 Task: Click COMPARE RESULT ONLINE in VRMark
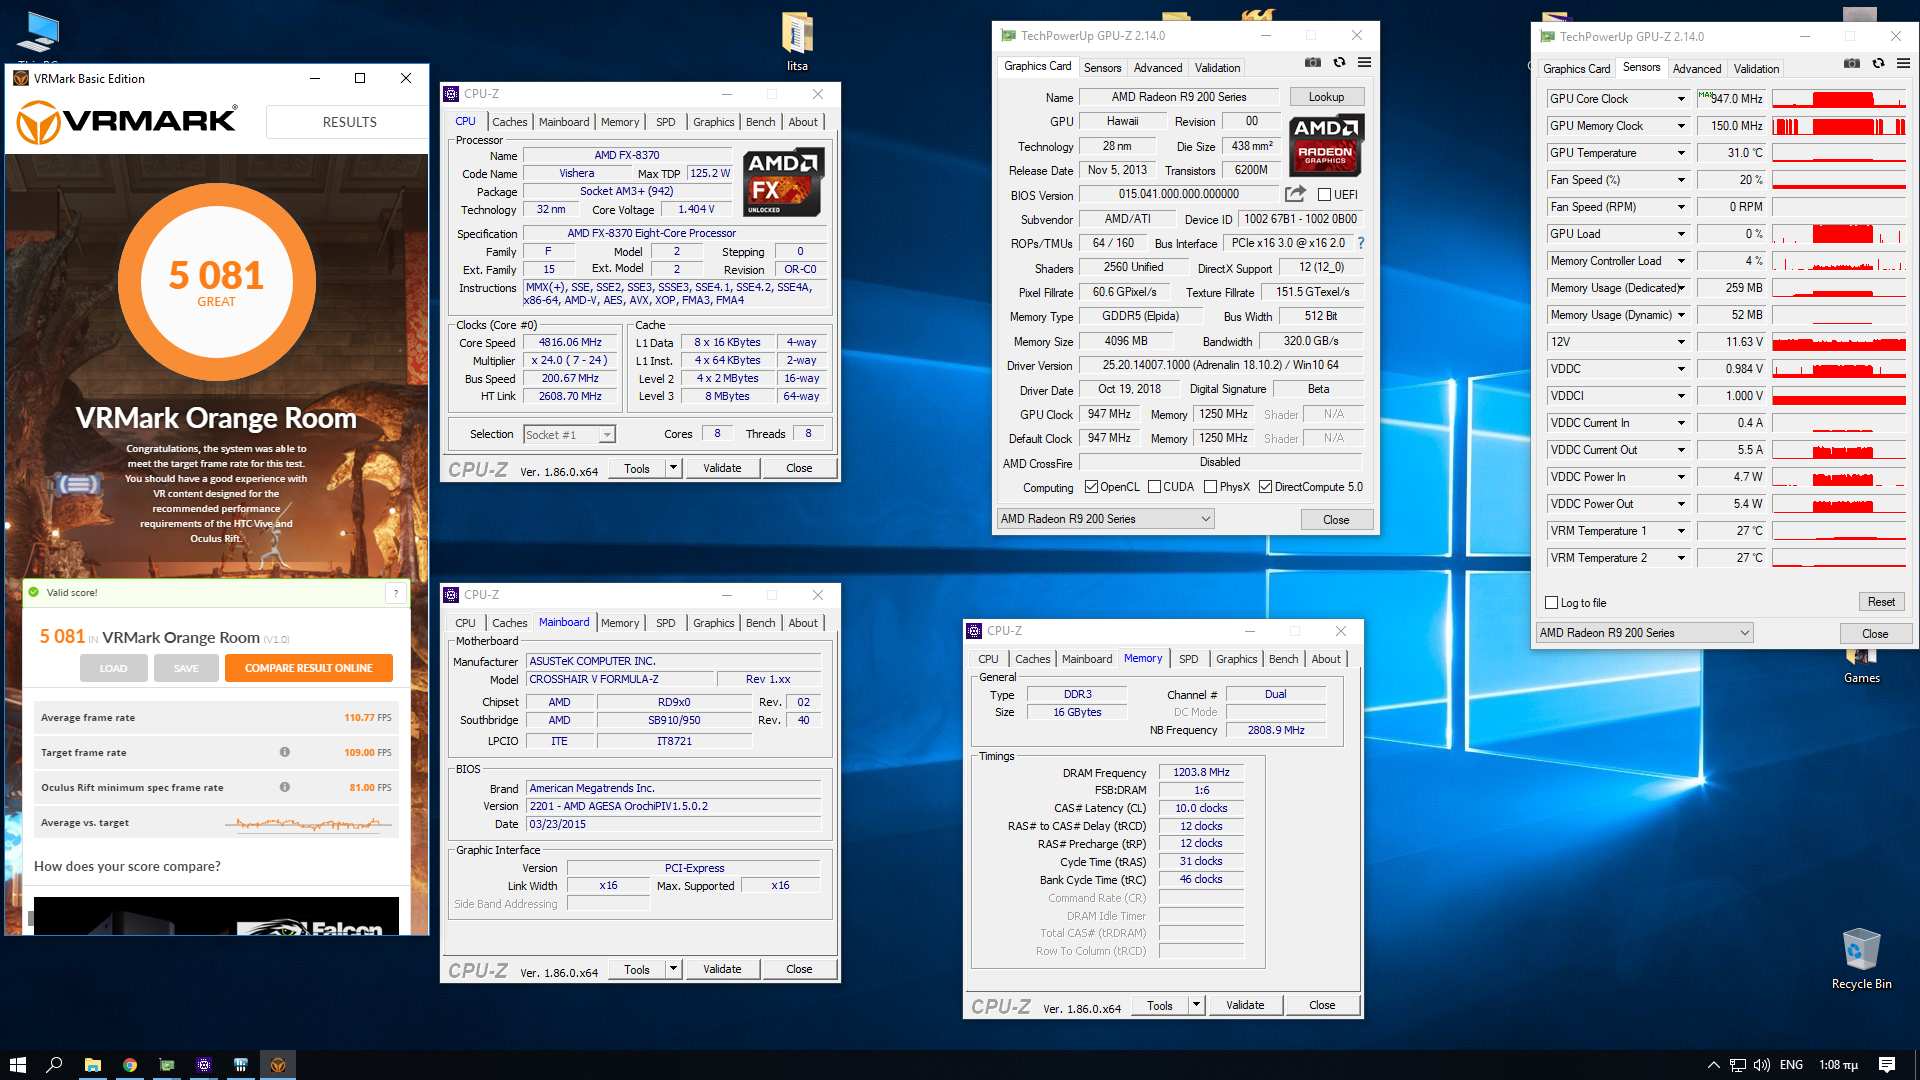coord(309,668)
